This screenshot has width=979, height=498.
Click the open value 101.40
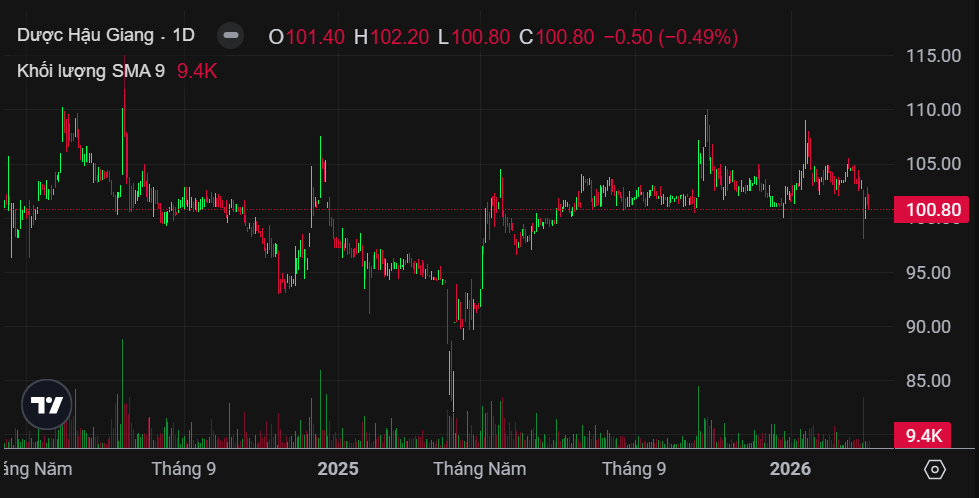pos(315,37)
